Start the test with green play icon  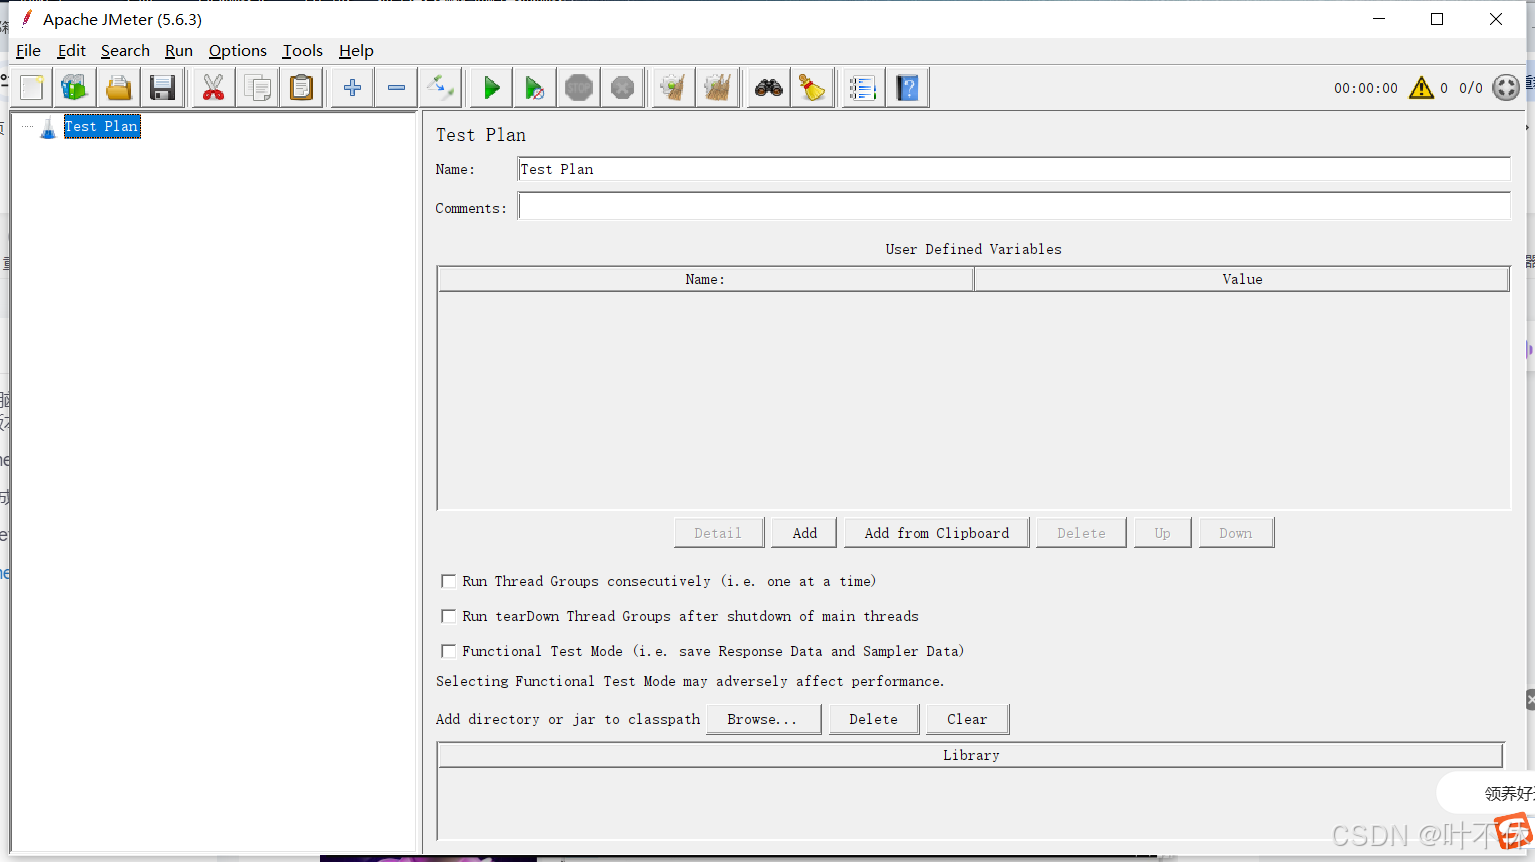click(x=491, y=88)
